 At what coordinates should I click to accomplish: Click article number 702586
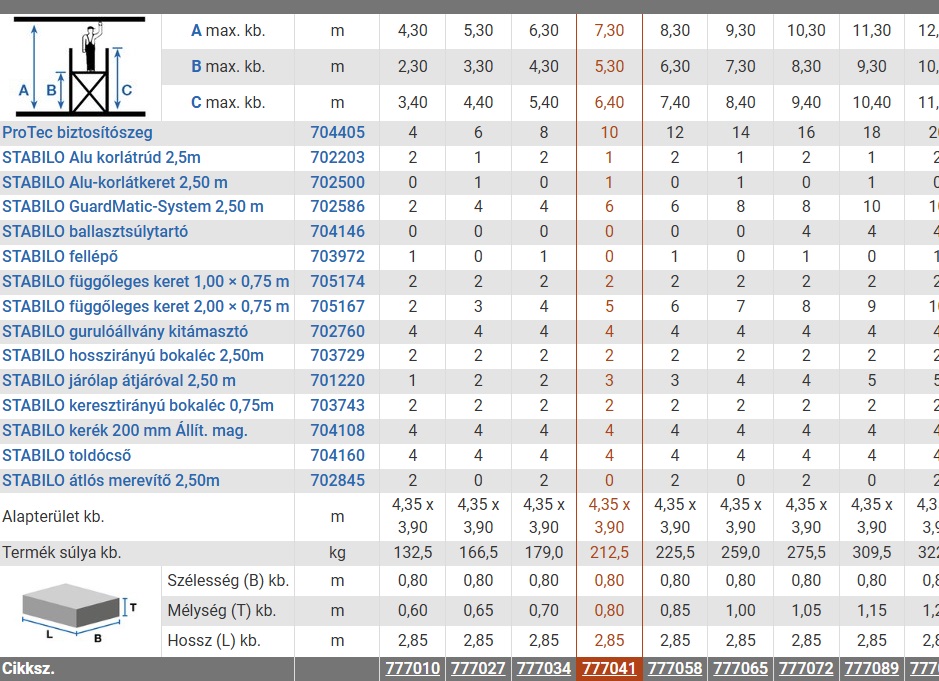click(x=338, y=207)
